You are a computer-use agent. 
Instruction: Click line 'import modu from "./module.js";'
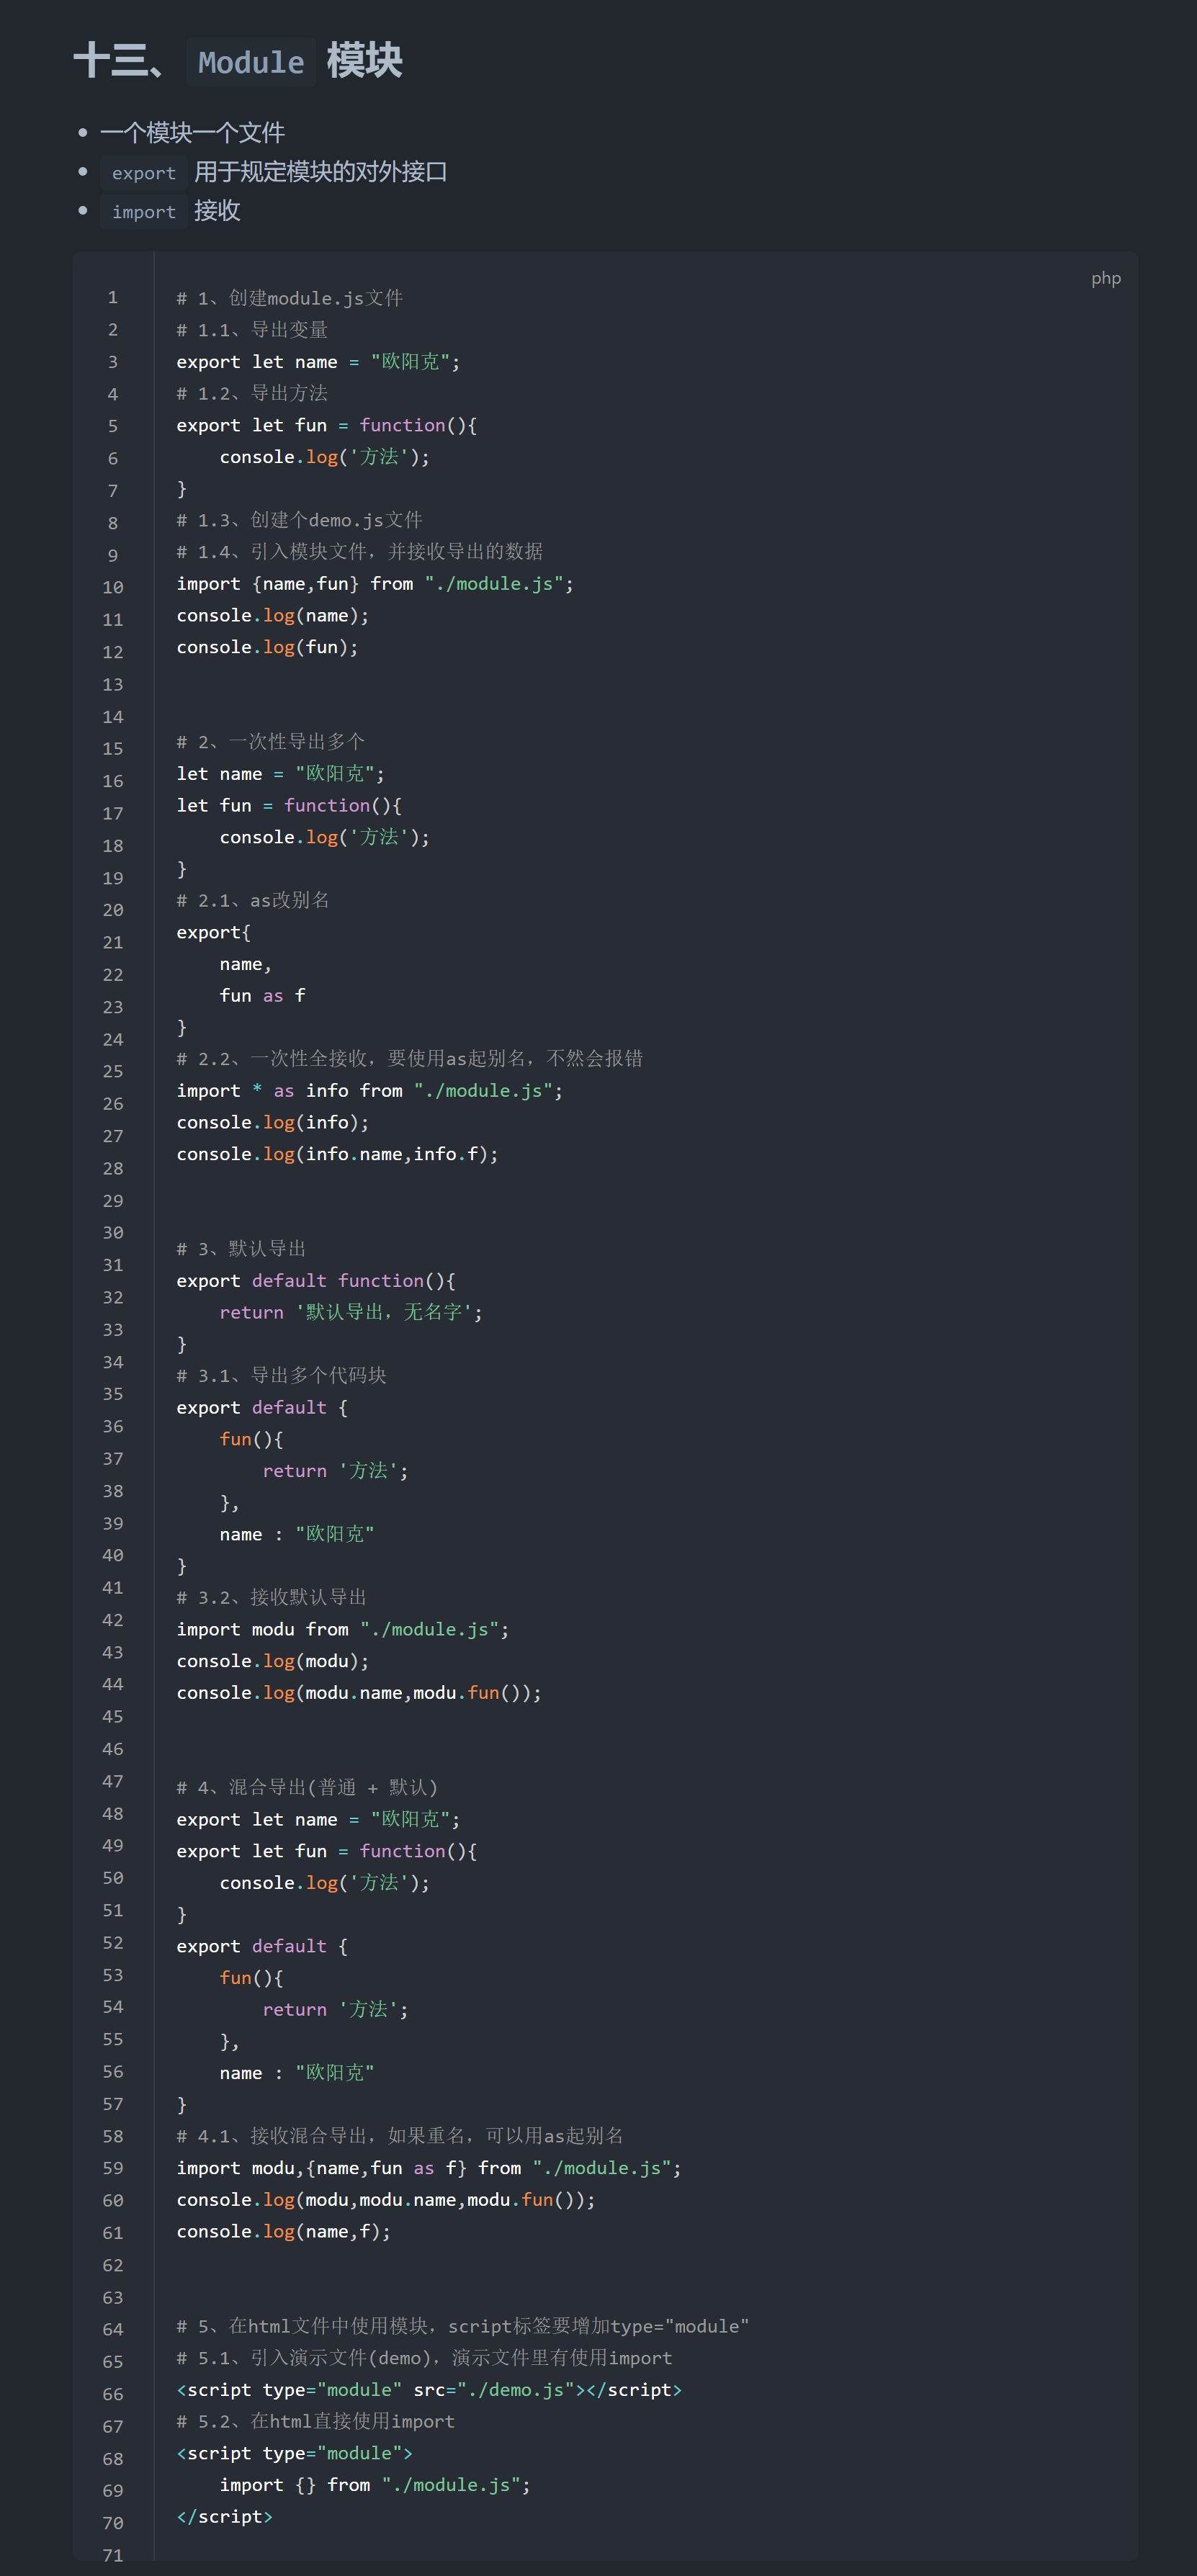[x=343, y=1629]
